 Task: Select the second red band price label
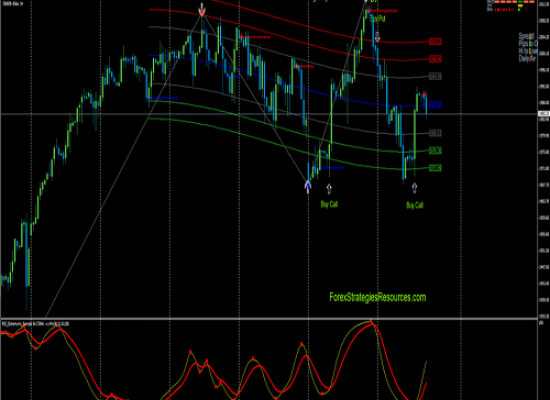click(435, 59)
